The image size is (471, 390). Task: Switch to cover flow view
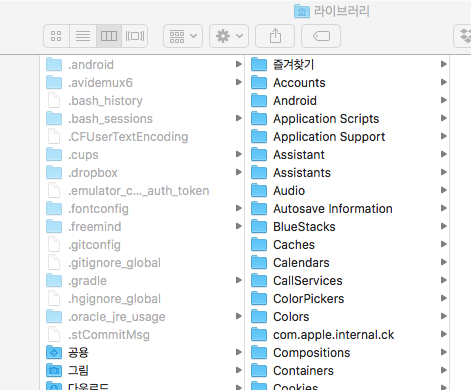pos(135,36)
